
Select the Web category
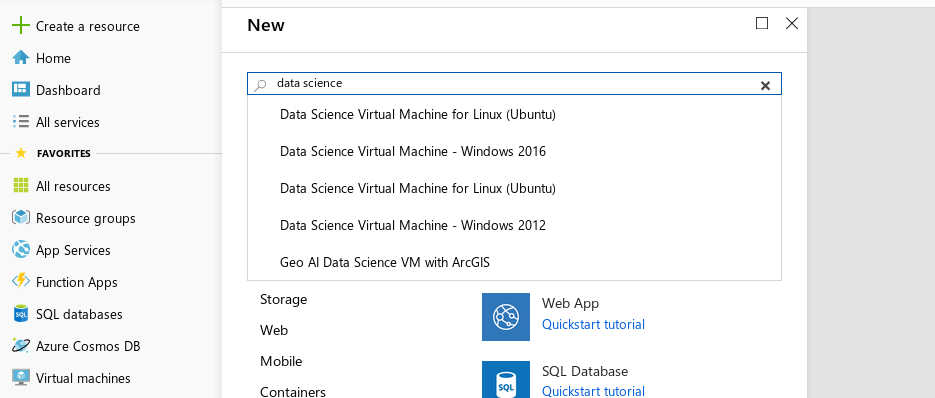[x=274, y=330]
